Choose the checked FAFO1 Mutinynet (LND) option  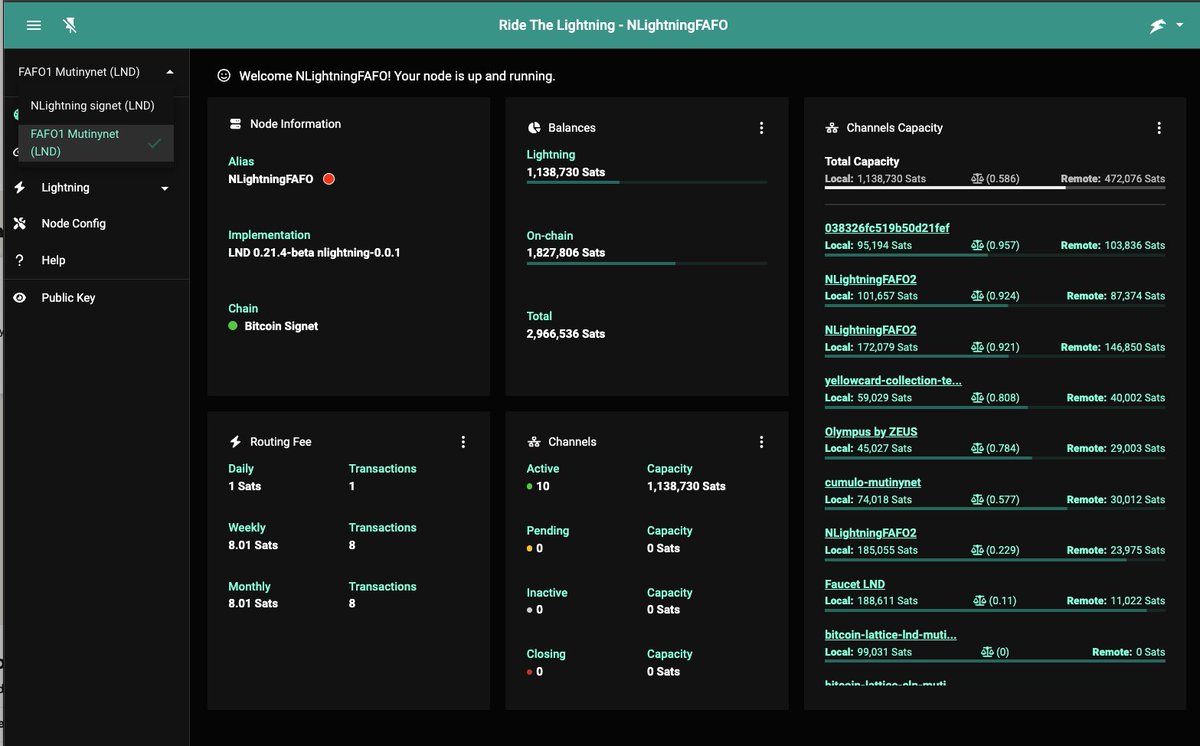tap(96, 143)
